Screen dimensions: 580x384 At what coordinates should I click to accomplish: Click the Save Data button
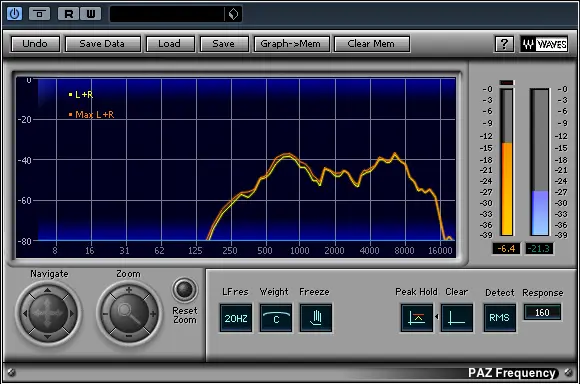point(102,44)
